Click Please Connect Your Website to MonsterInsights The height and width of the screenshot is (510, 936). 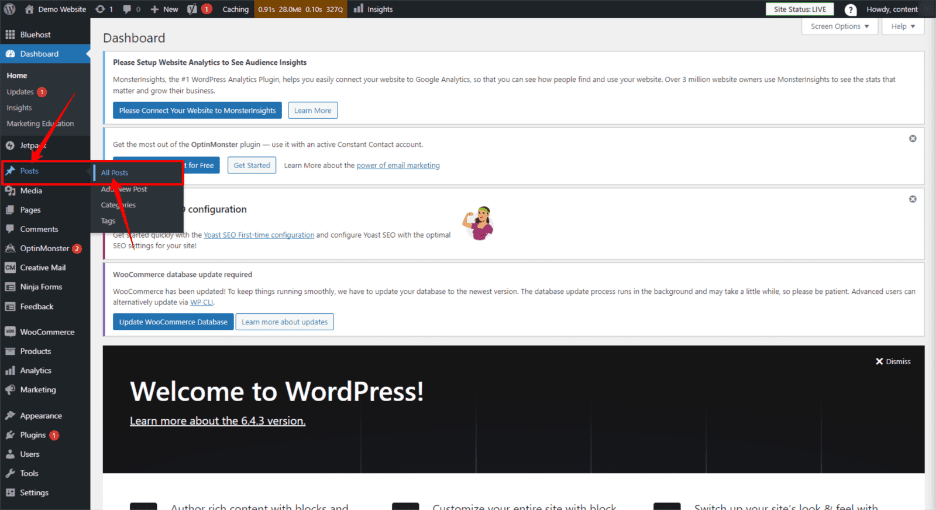click(x=197, y=110)
